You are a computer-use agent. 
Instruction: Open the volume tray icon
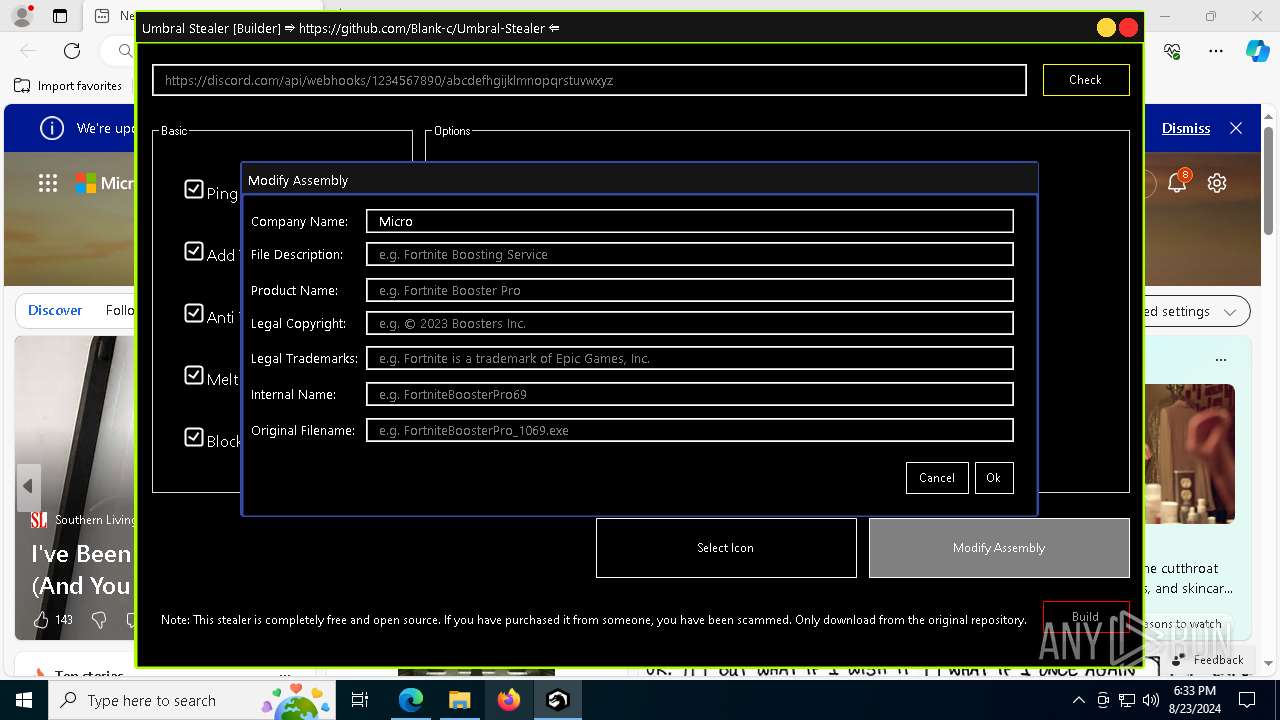pyautogui.click(x=1150, y=700)
